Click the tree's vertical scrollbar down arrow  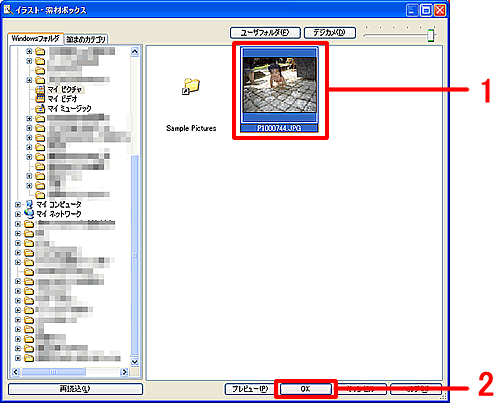pos(135,362)
